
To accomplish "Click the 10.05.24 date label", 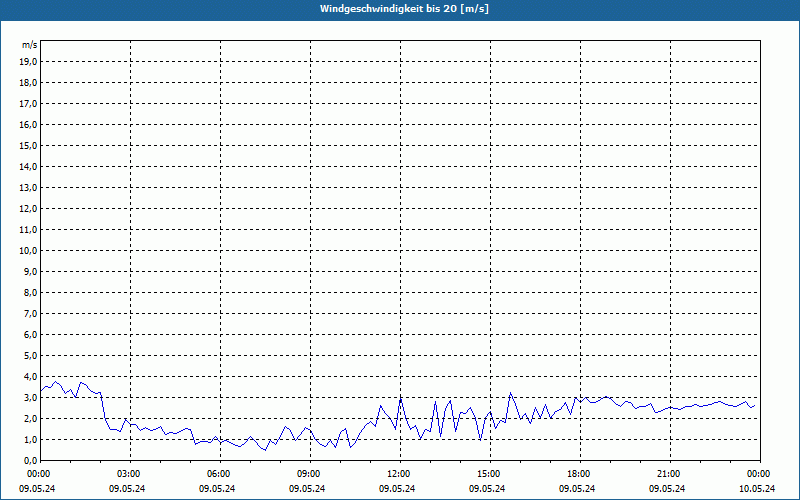I will tap(757, 488).
